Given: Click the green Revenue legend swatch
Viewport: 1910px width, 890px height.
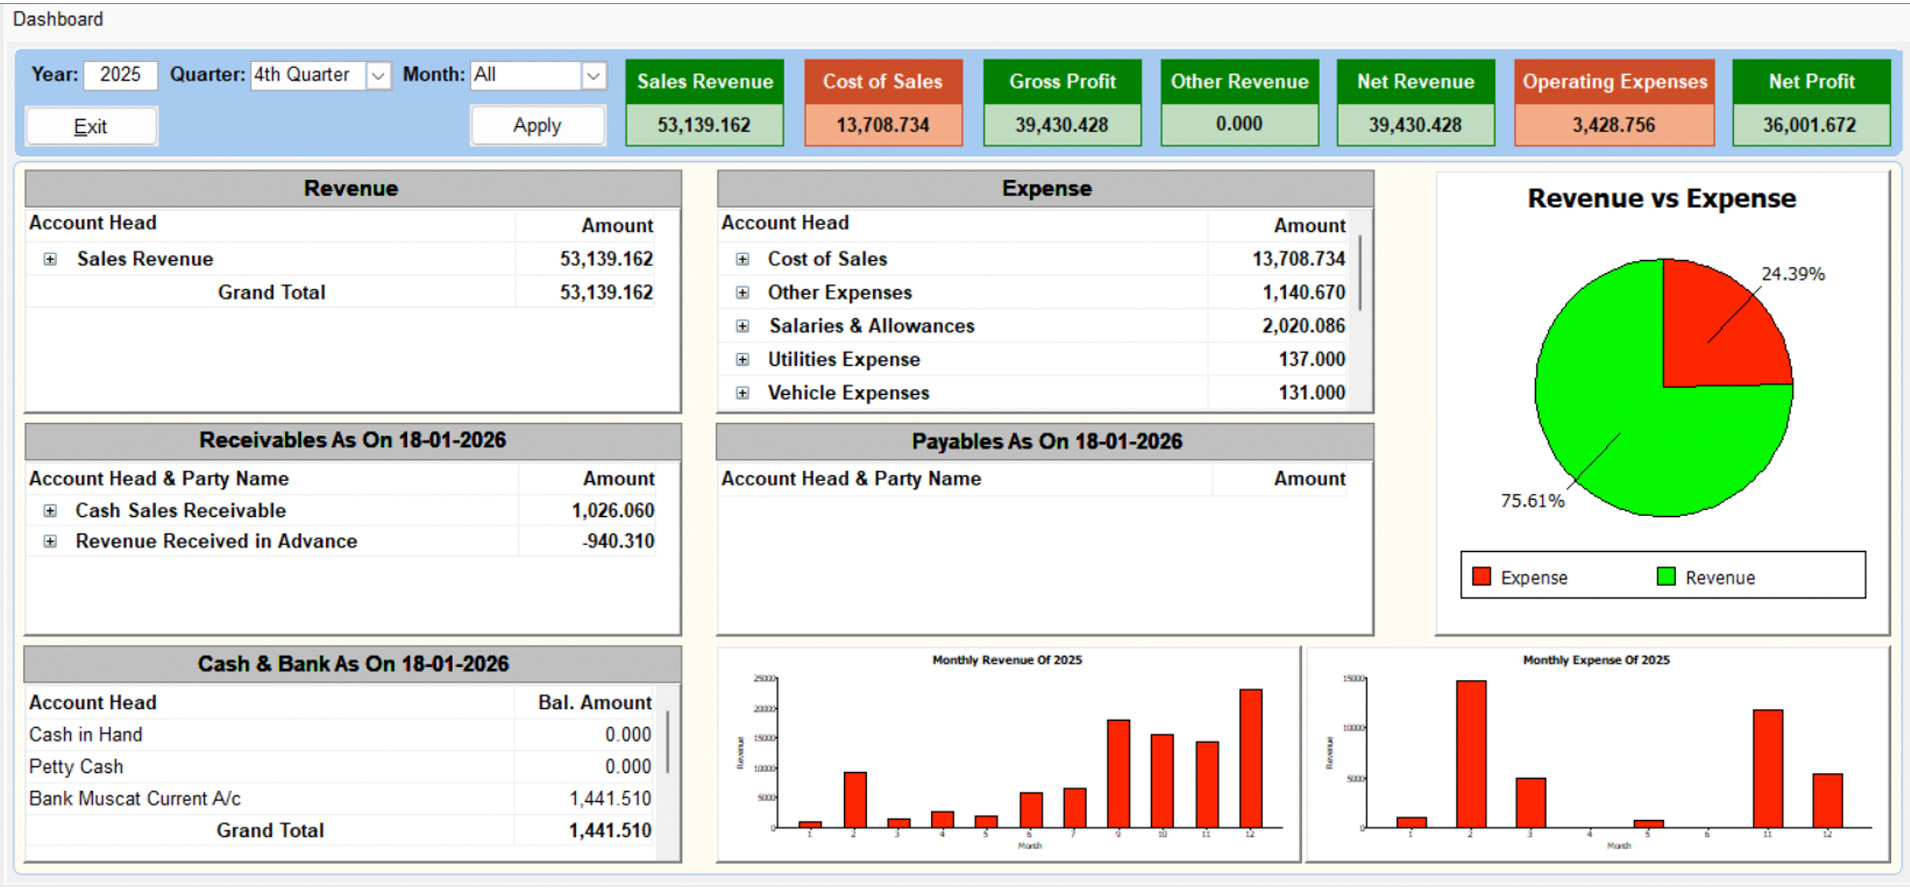Looking at the screenshot, I should click(1666, 576).
